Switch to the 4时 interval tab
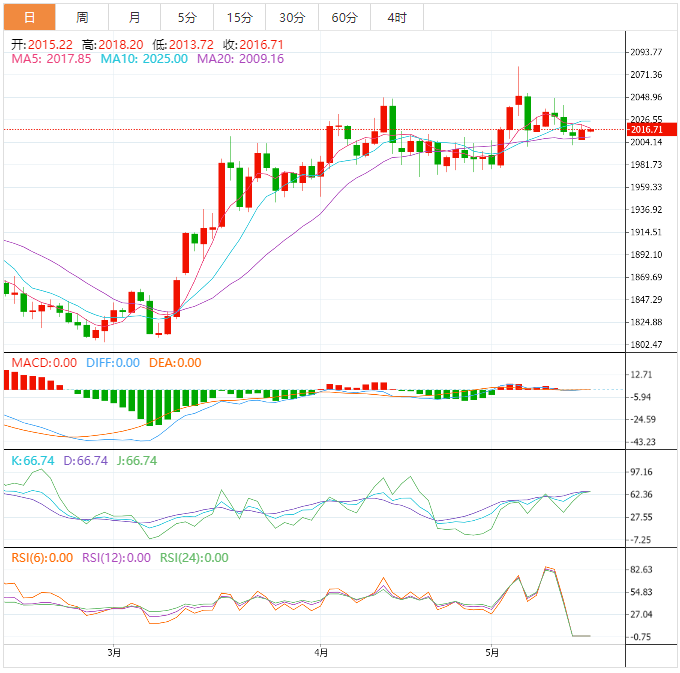The height and width of the screenshot is (673, 680). (396, 17)
